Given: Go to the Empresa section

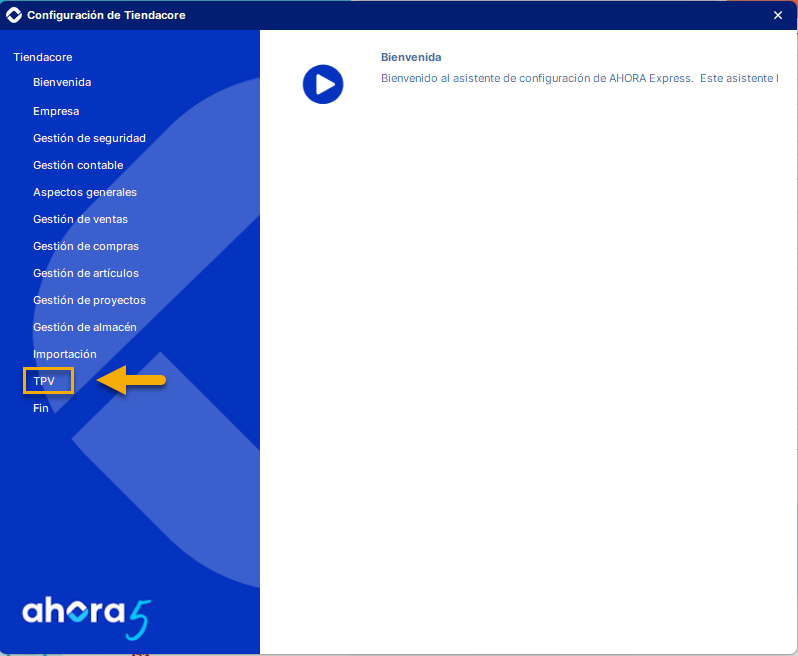Looking at the screenshot, I should coord(56,111).
